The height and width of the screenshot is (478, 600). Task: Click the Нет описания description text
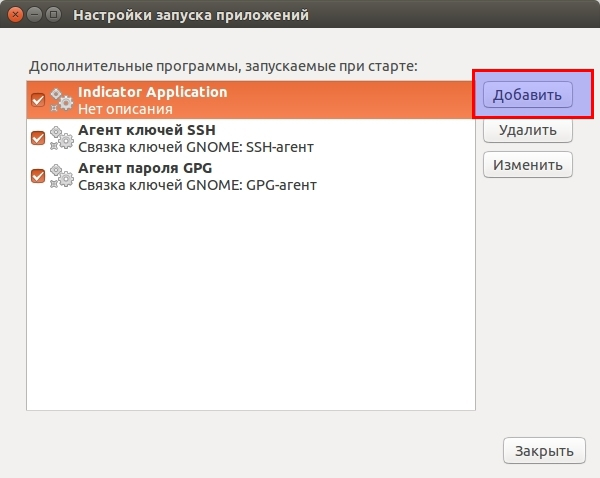pos(125,109)
